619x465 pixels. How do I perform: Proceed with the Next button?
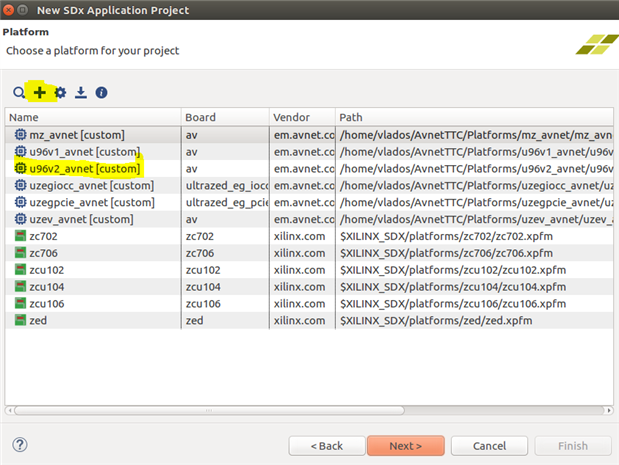pos(406,446)
